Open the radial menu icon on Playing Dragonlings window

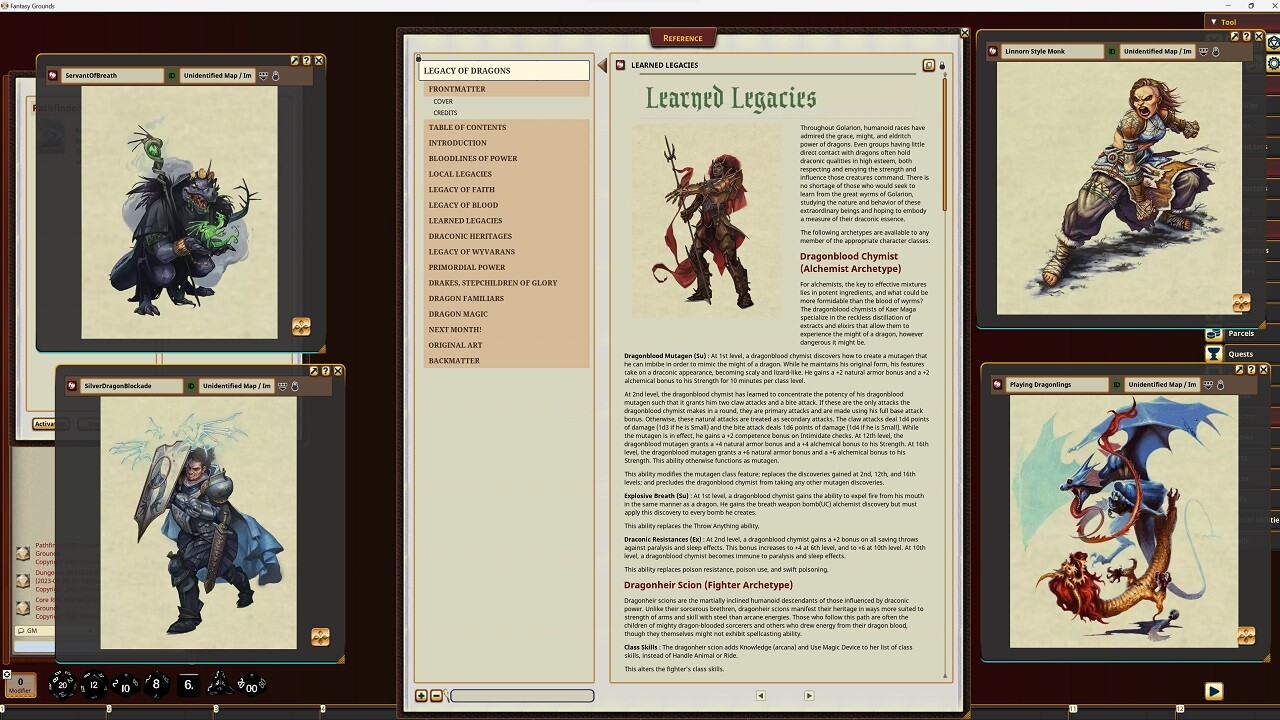[1246, 635]
